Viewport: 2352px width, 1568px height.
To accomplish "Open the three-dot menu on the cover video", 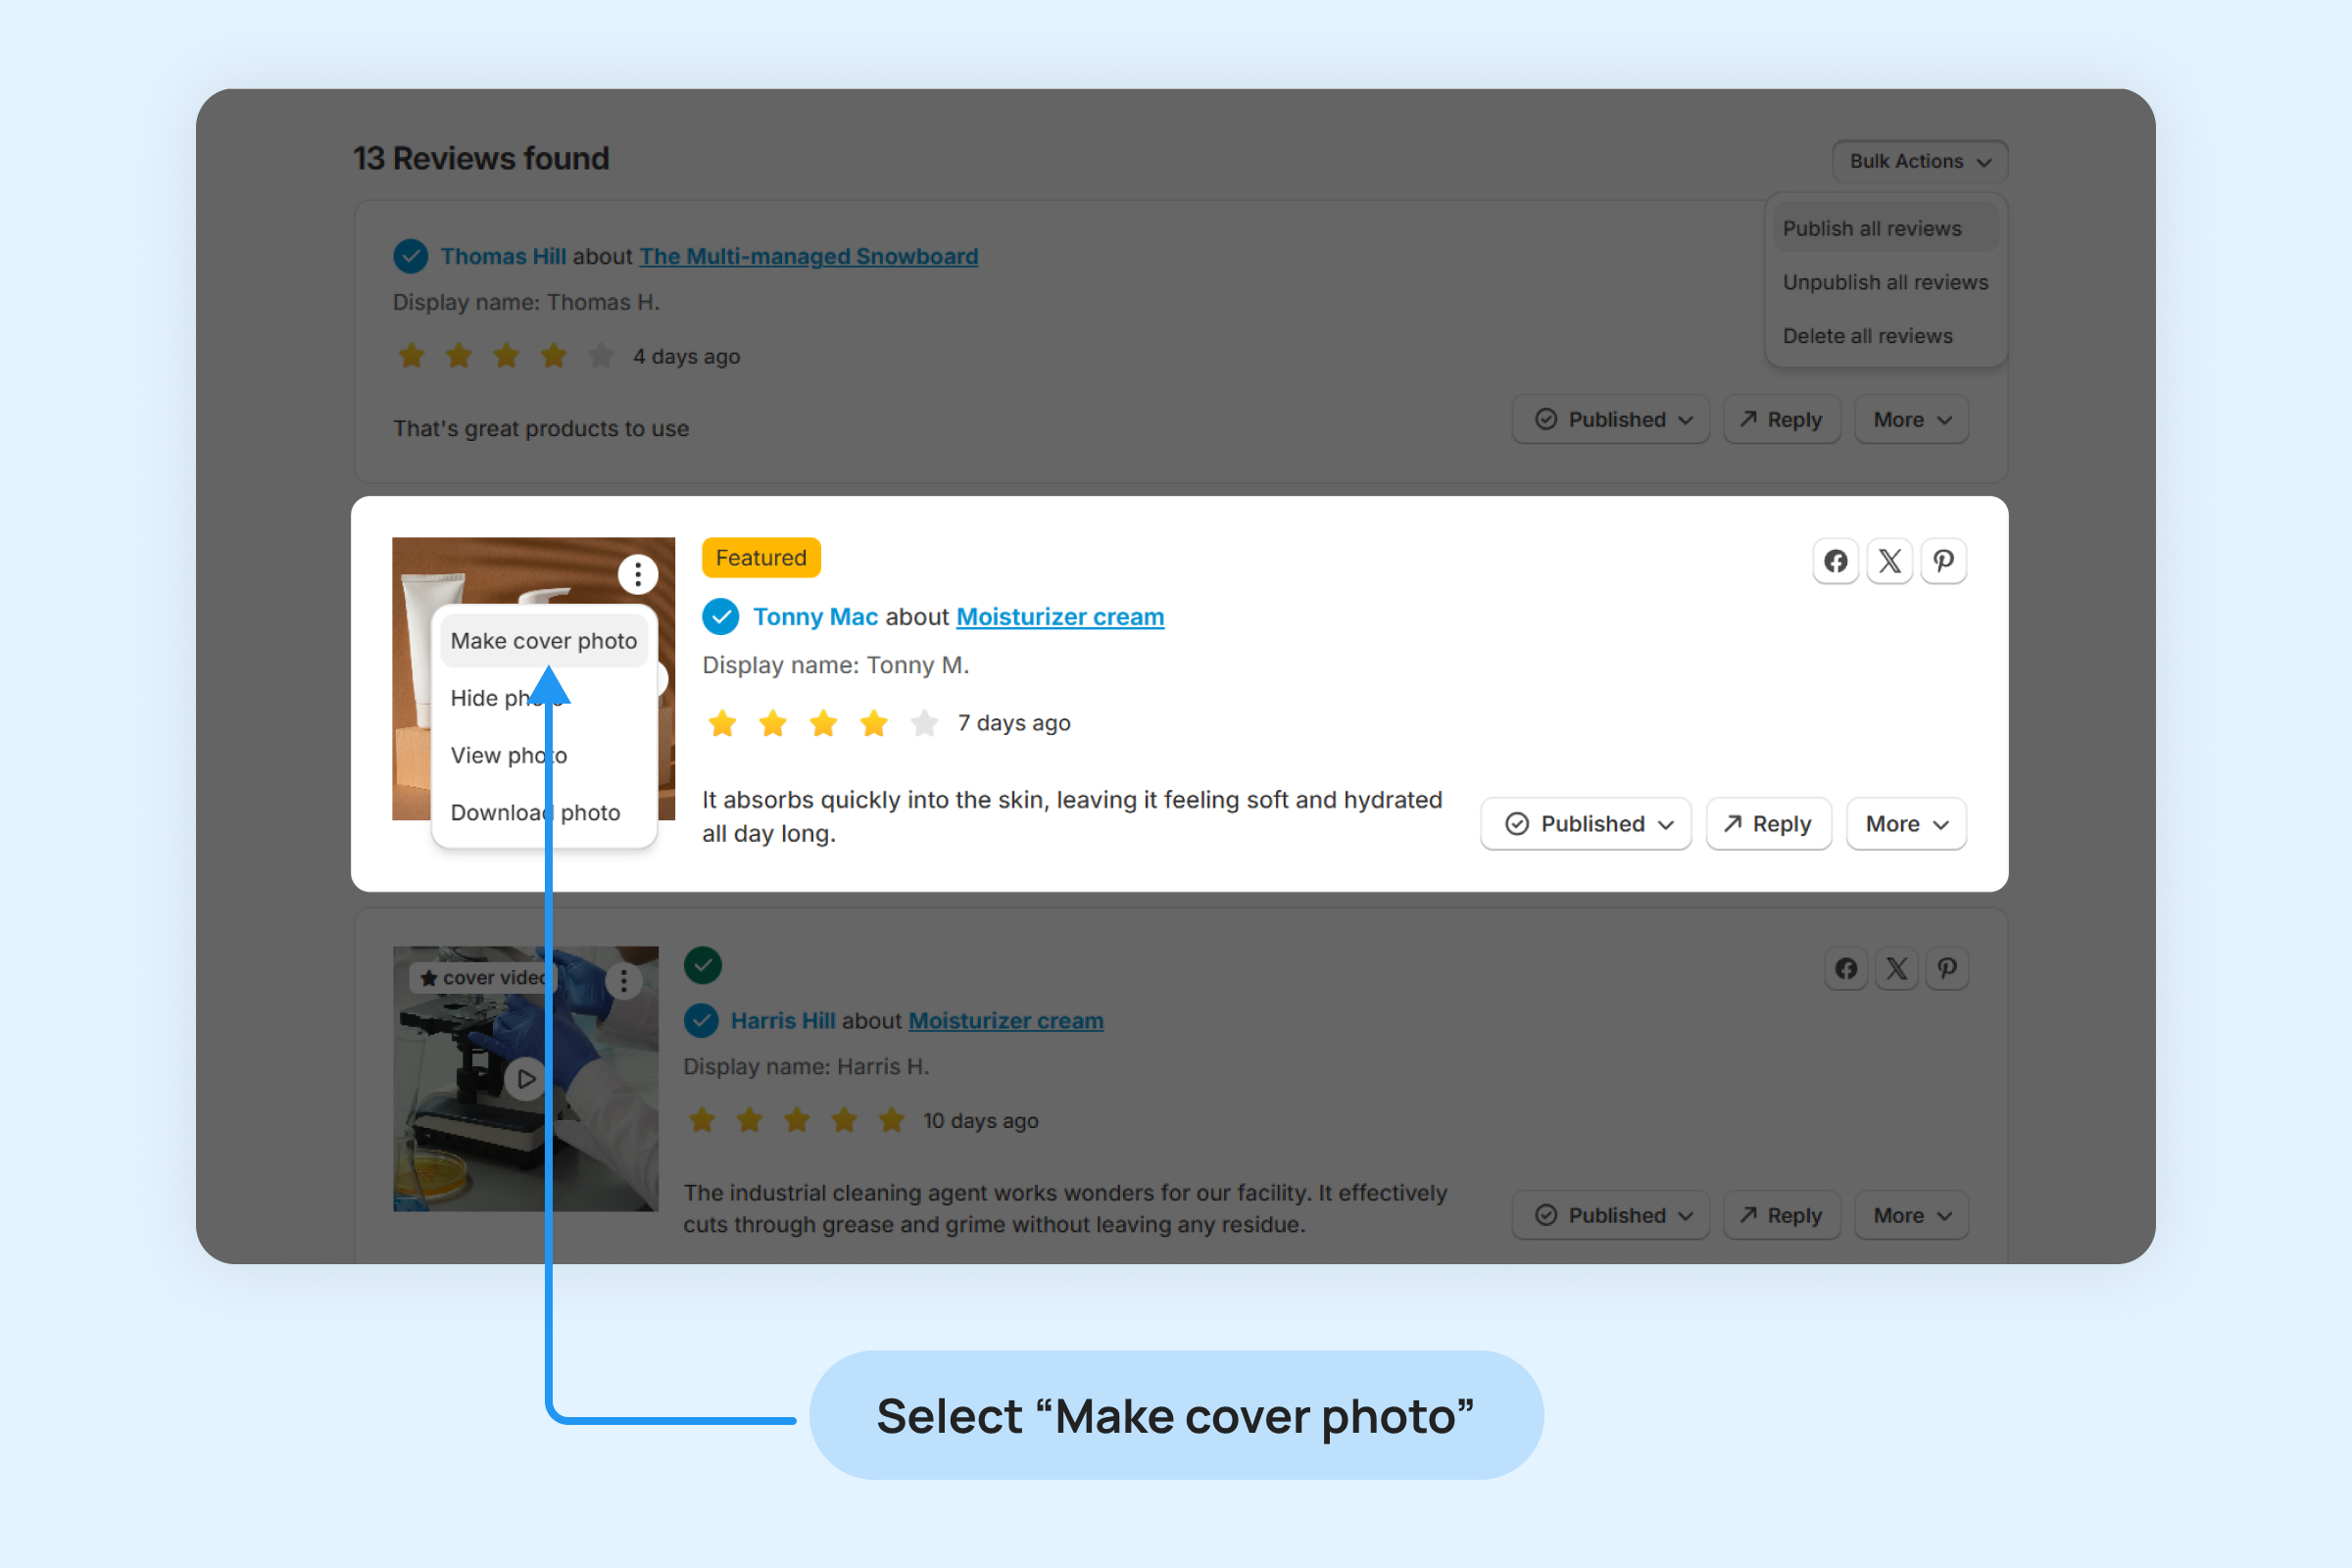I will 624,981.
